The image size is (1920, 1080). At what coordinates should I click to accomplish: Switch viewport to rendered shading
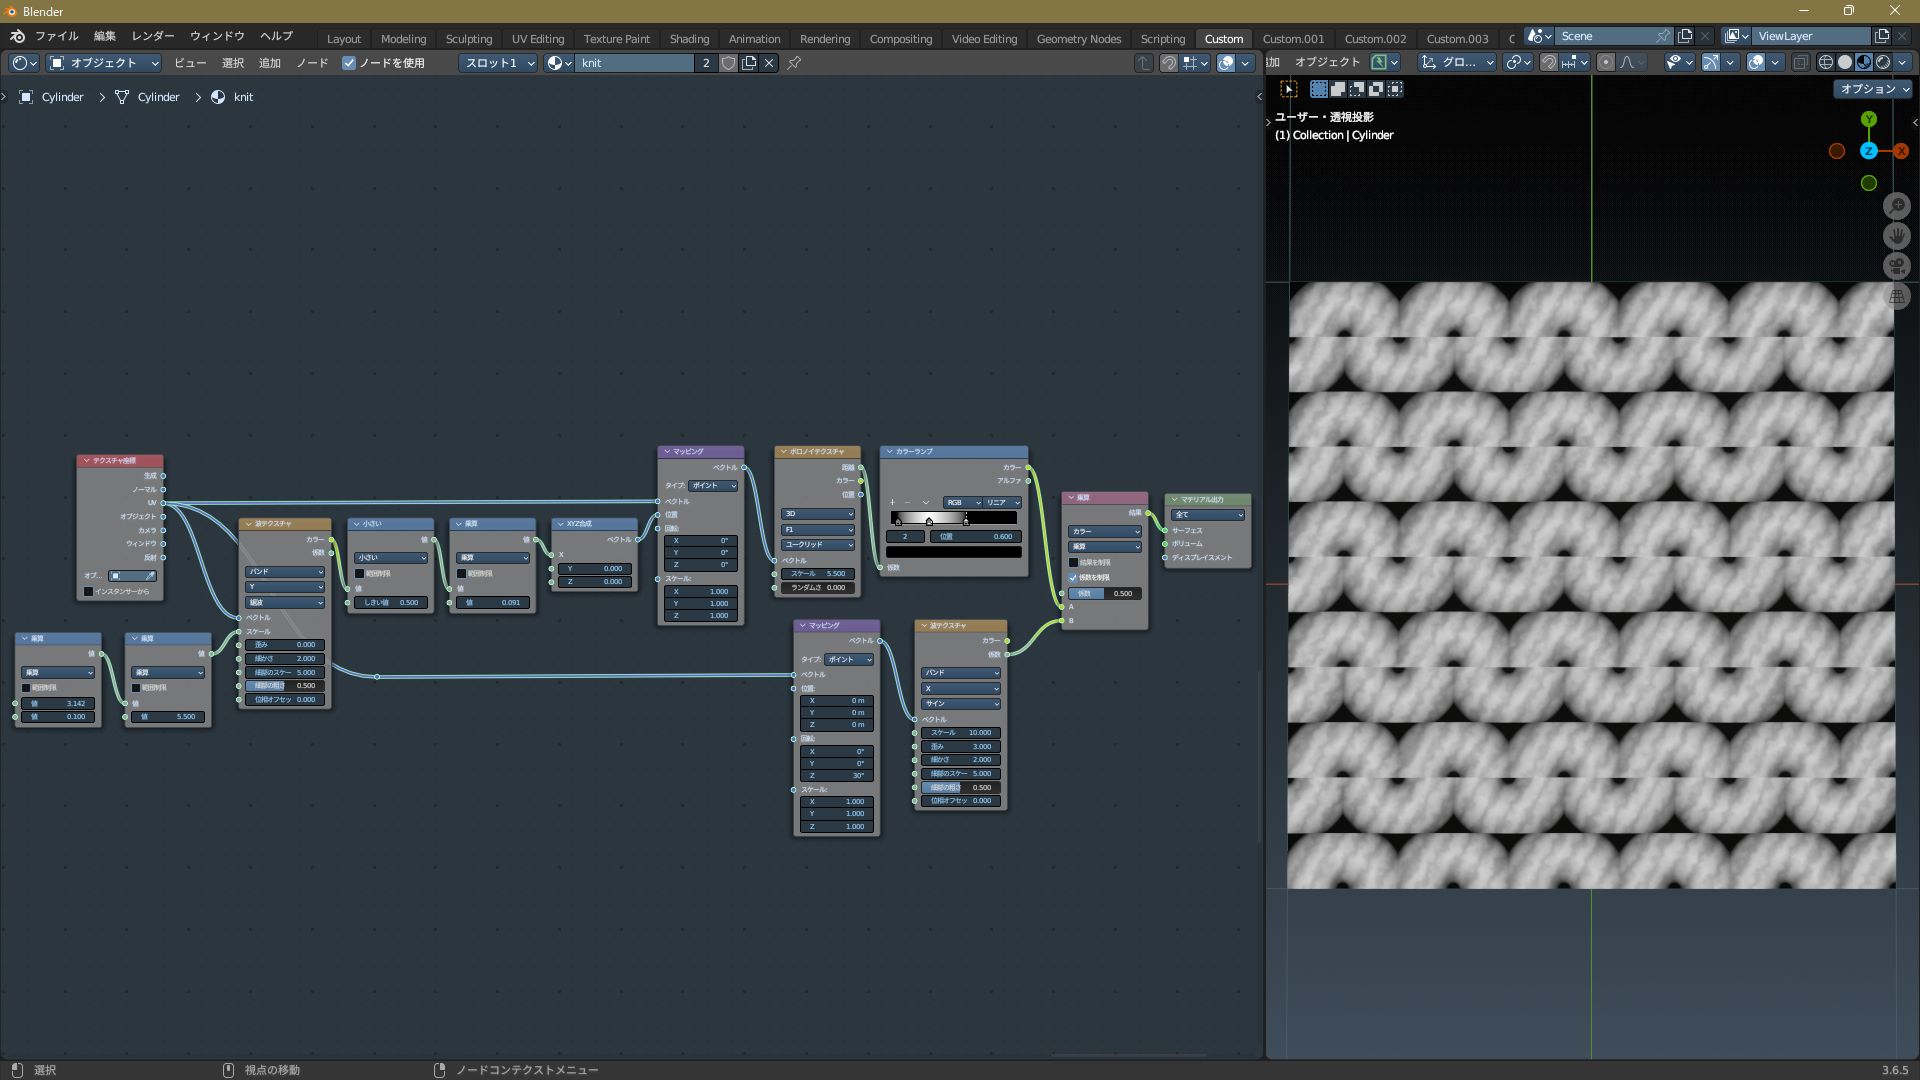[1883, 62]
